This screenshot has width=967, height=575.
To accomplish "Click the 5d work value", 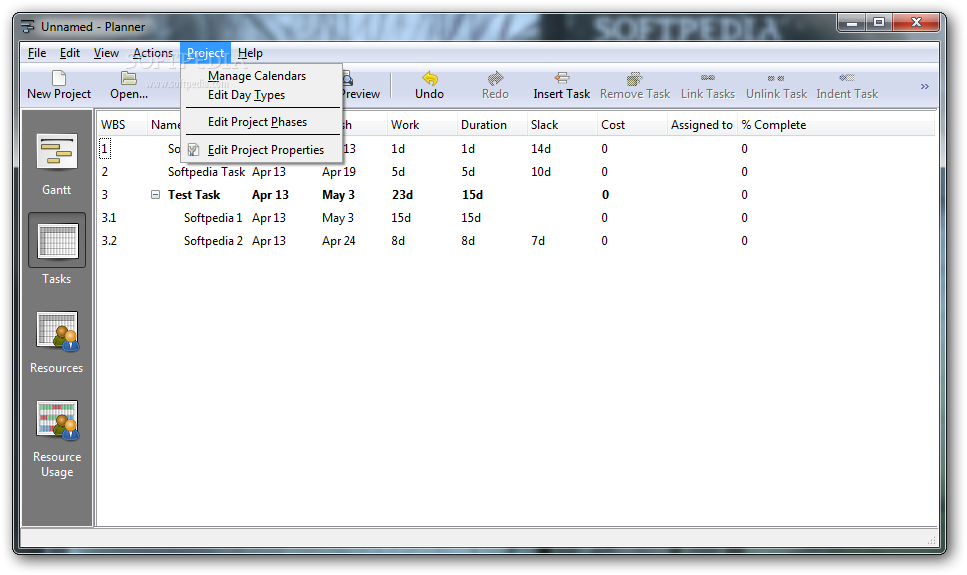I will coord(398,172).
